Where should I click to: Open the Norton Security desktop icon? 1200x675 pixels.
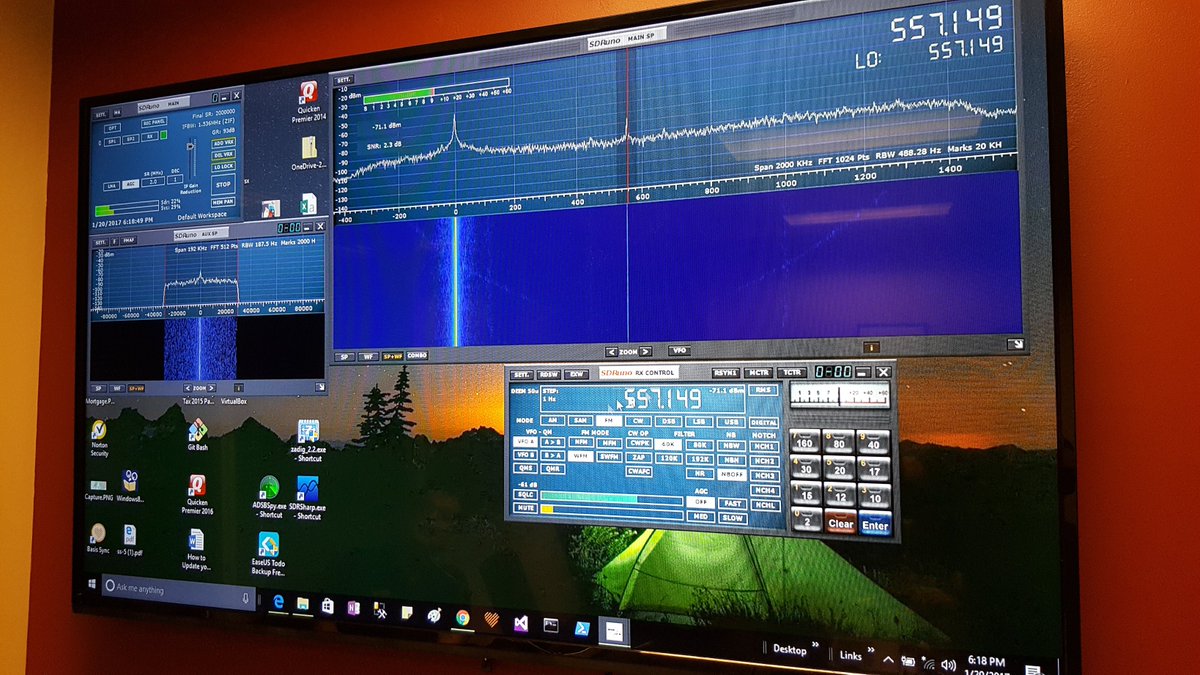100,439
